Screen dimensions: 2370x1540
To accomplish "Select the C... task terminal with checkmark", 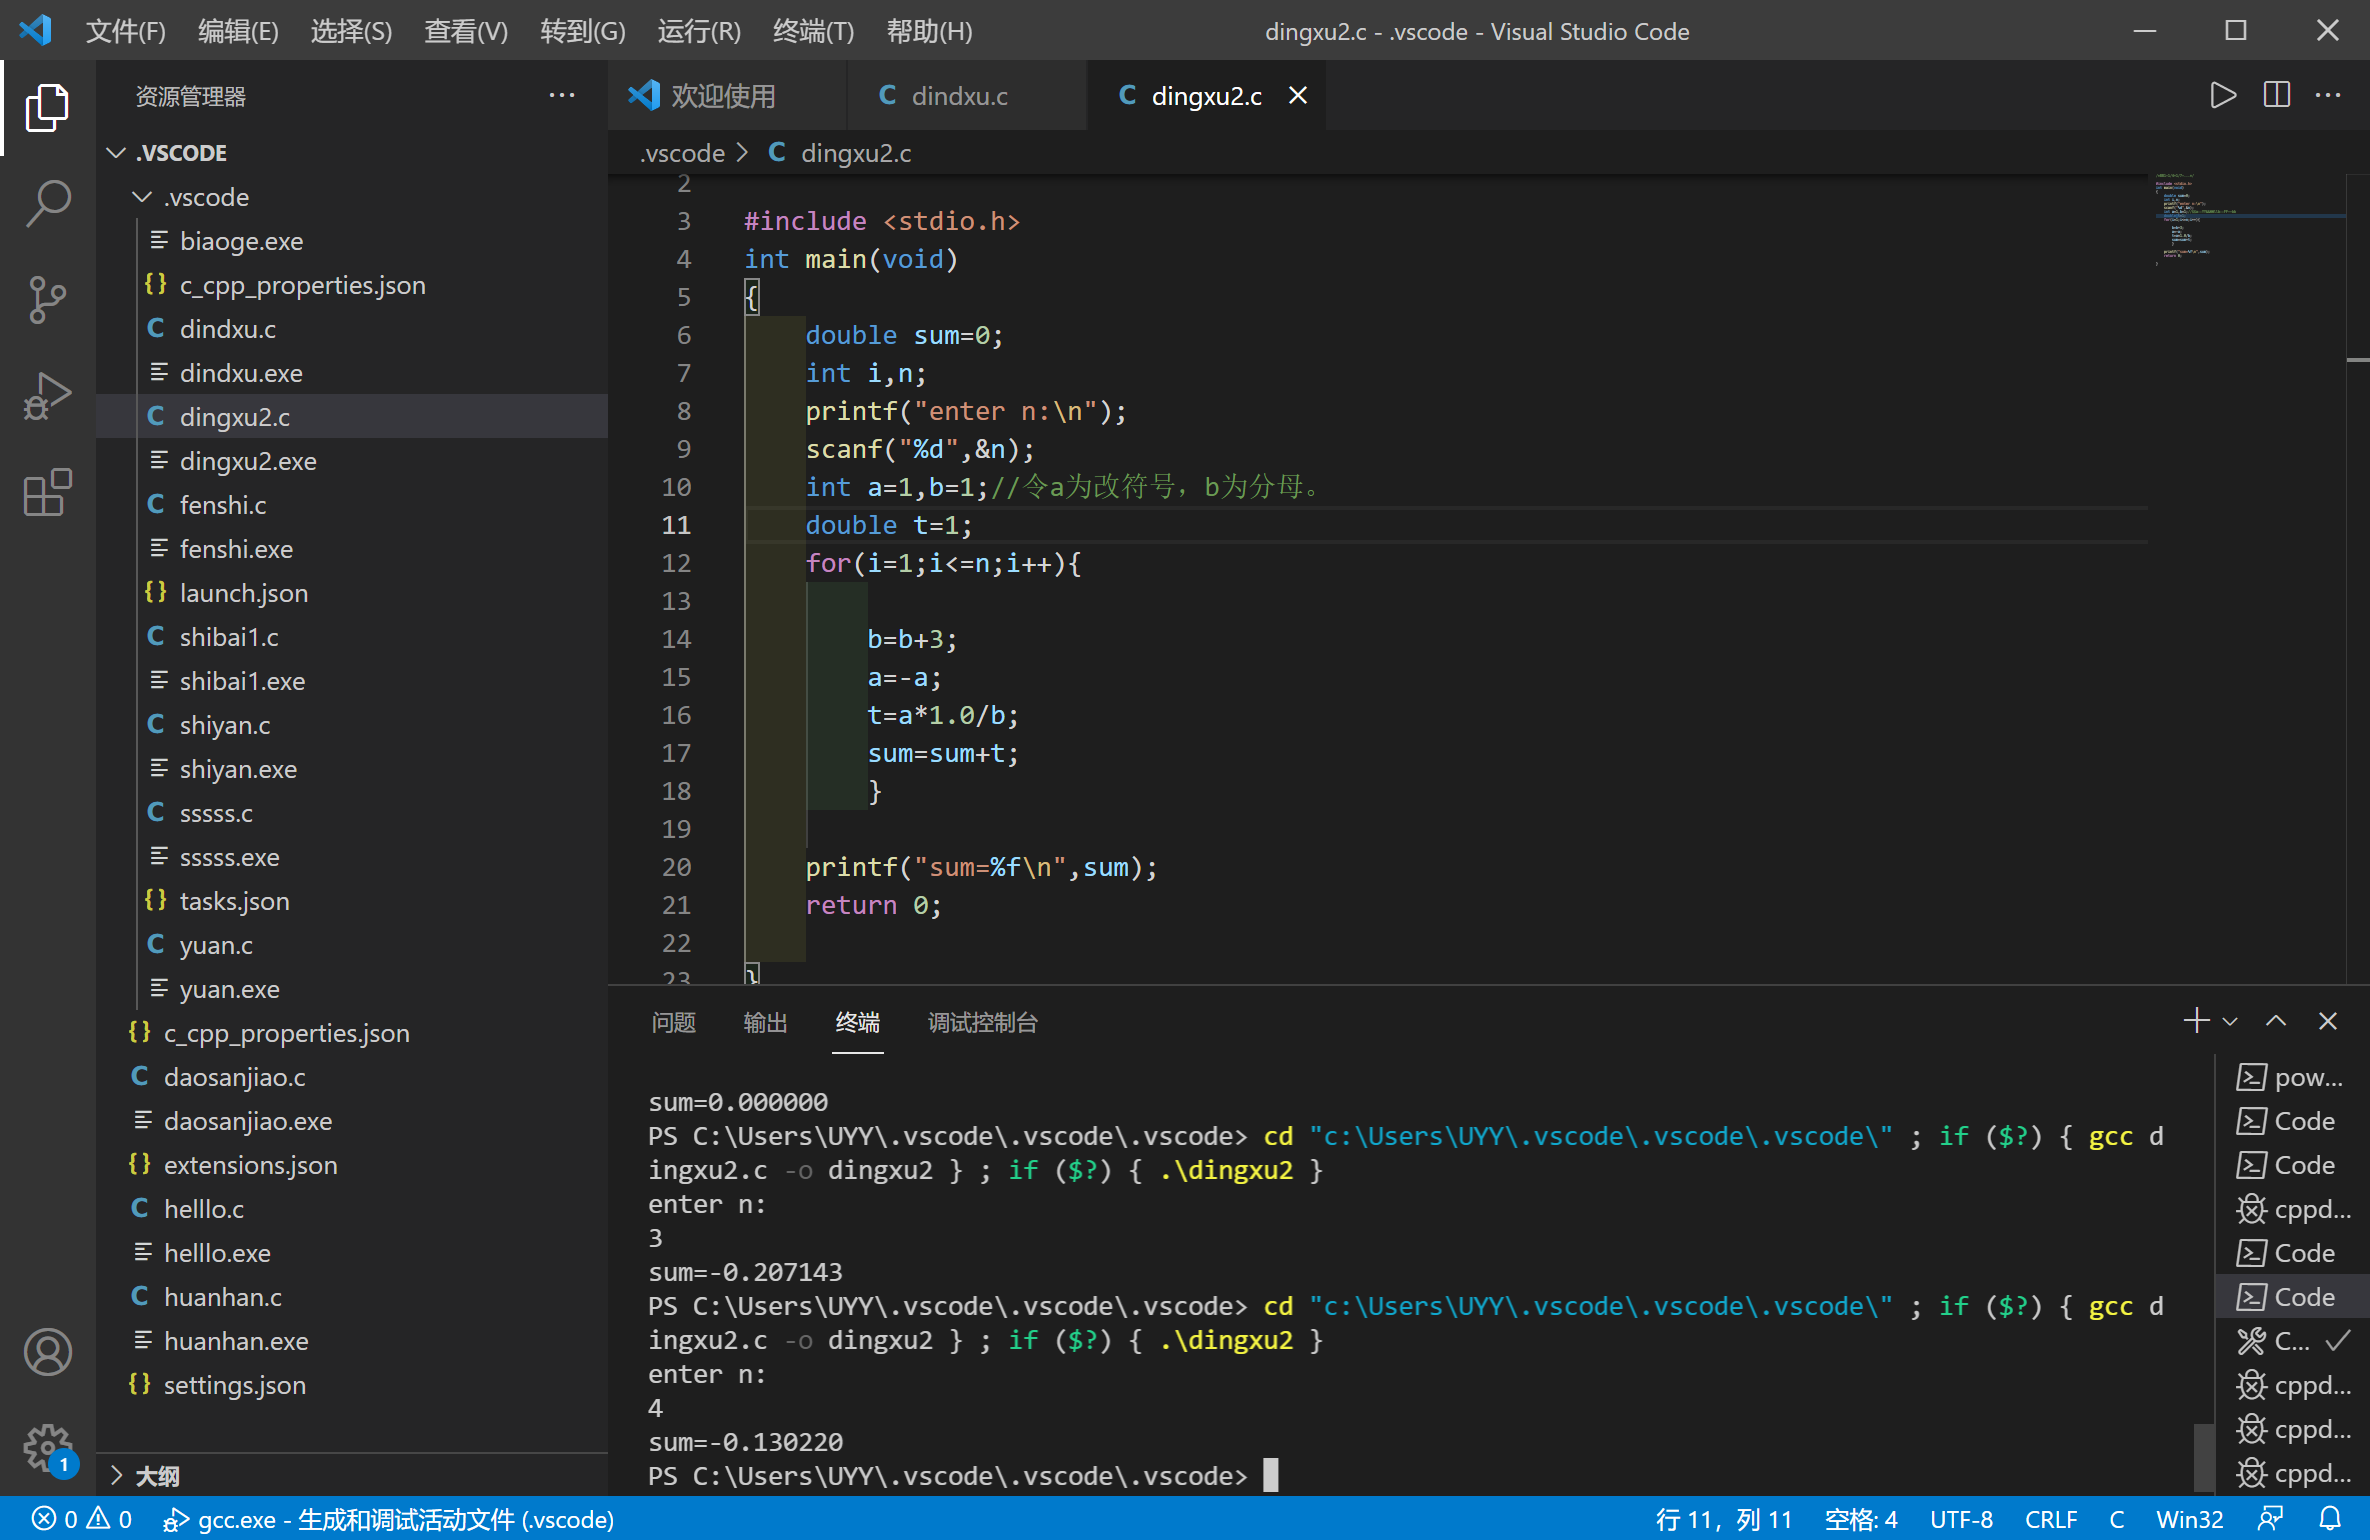I will click(x=2292, y=1341).
